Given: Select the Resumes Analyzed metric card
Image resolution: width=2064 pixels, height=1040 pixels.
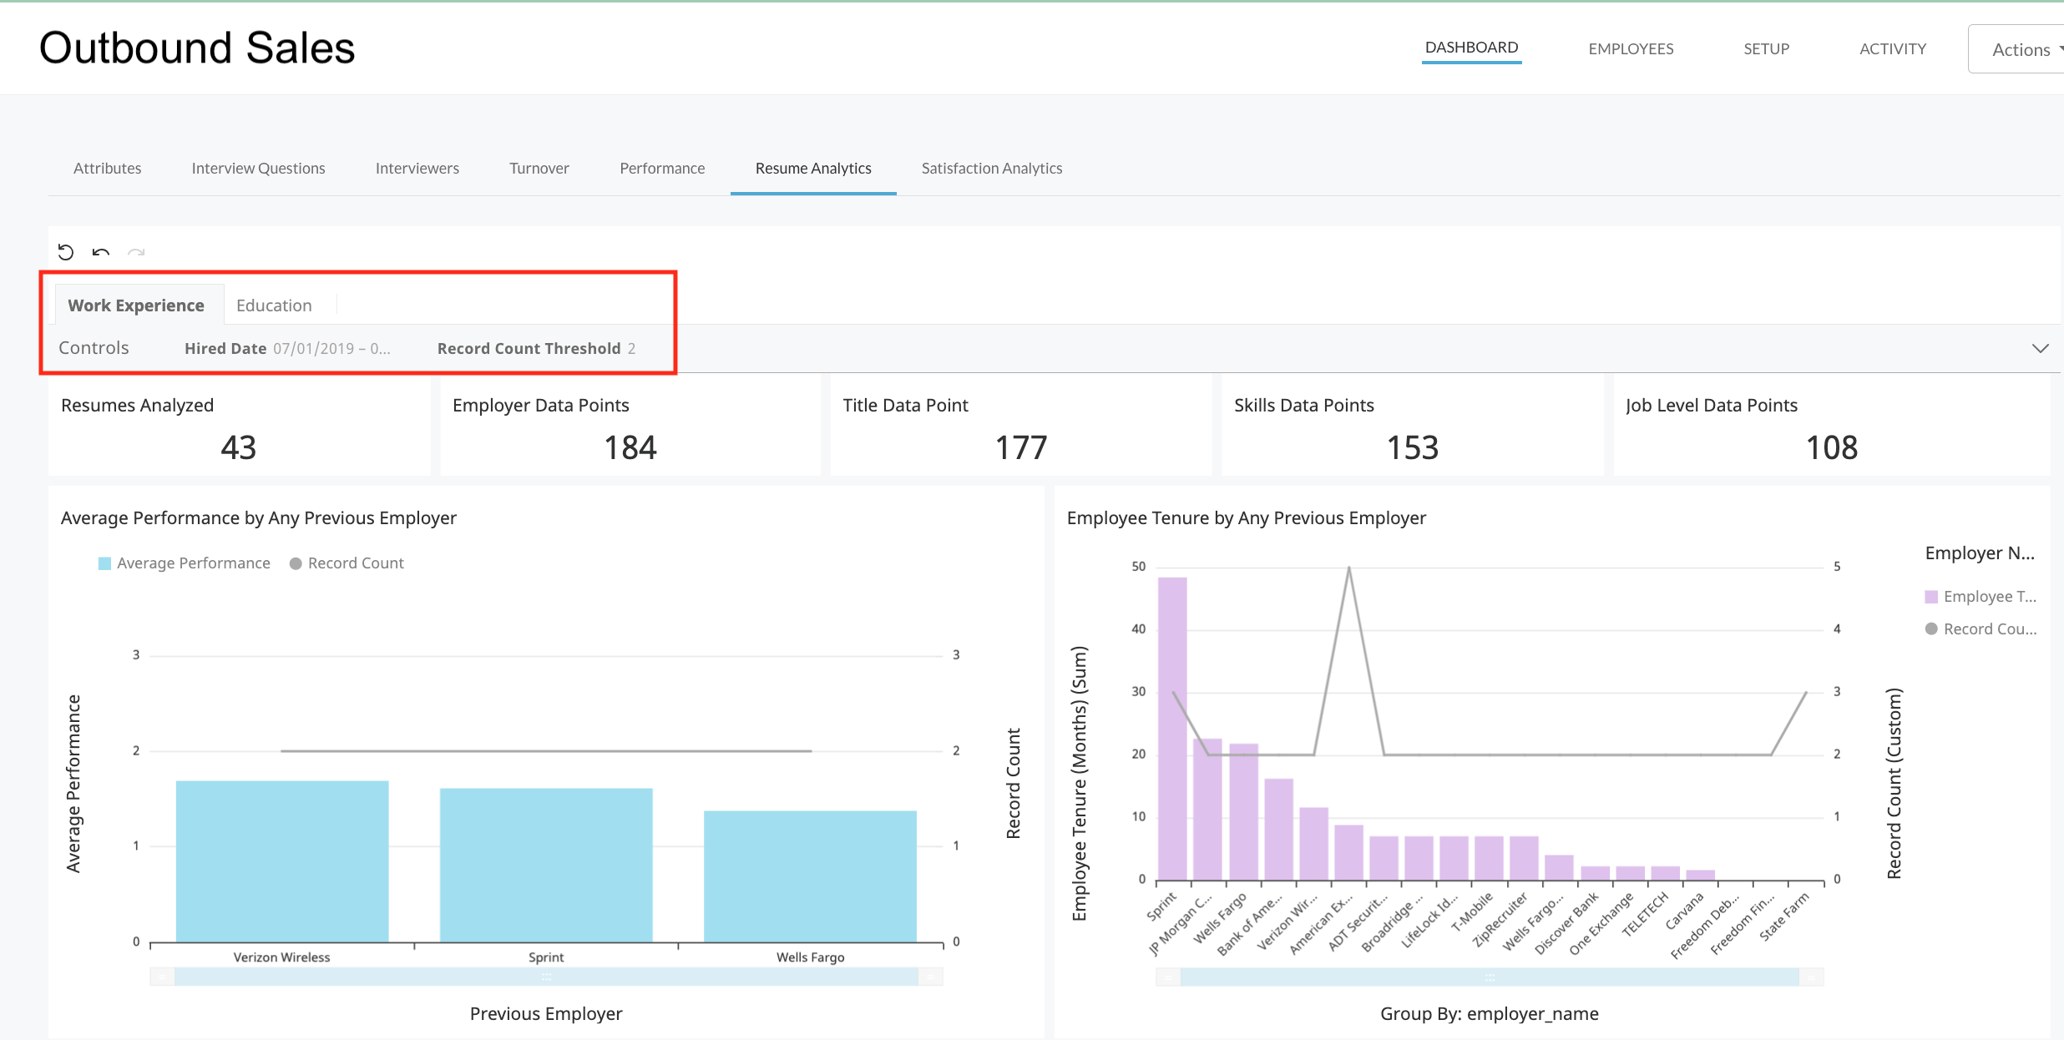Looking at the screenshot, I should pos(239,425).
